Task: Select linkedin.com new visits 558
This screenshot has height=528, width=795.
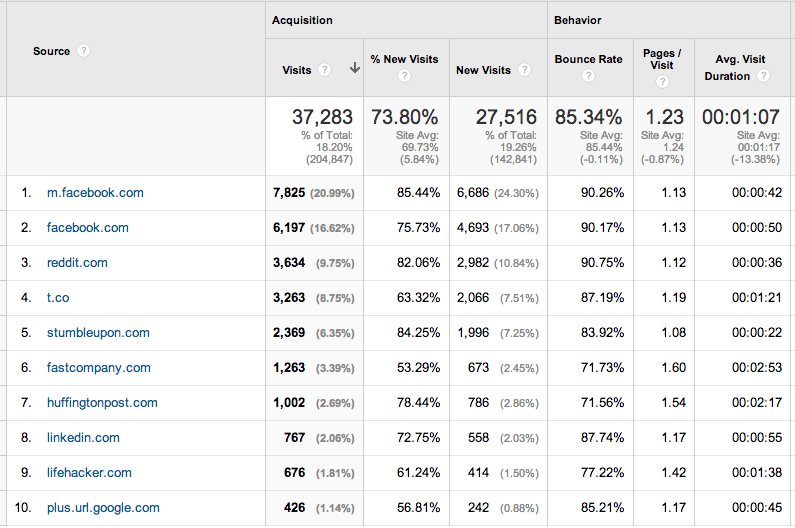Action: point(479,438)
